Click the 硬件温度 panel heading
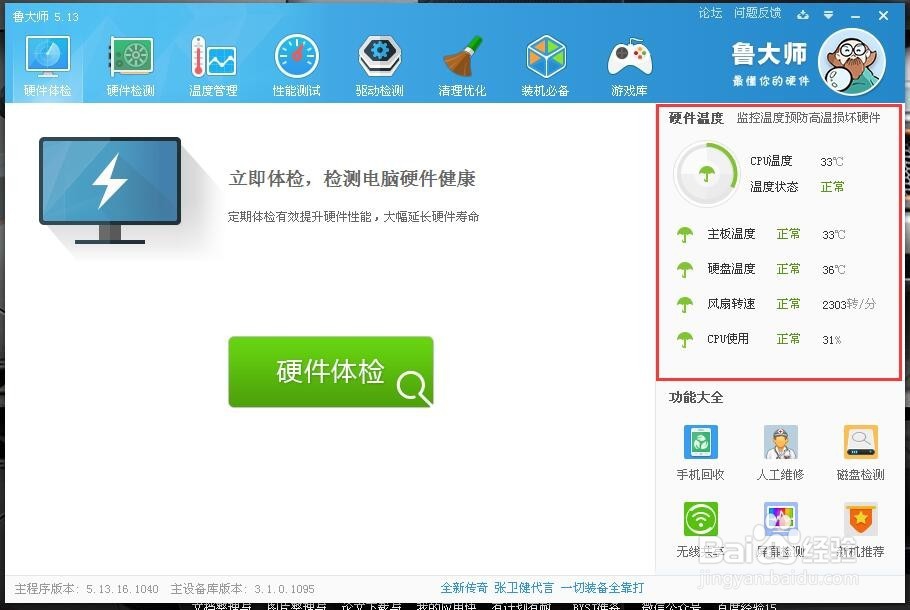 (x=696, y=118)
